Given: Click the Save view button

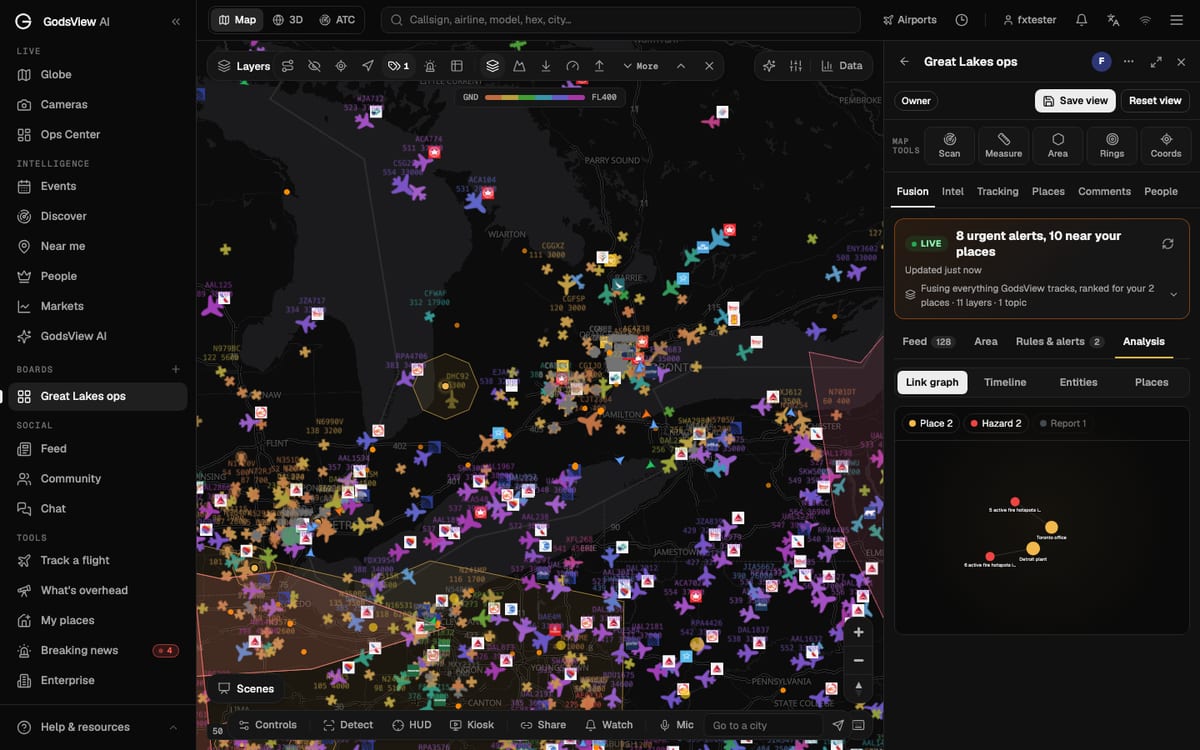Looking at the screenshot, I should [x=1075, y=100].
